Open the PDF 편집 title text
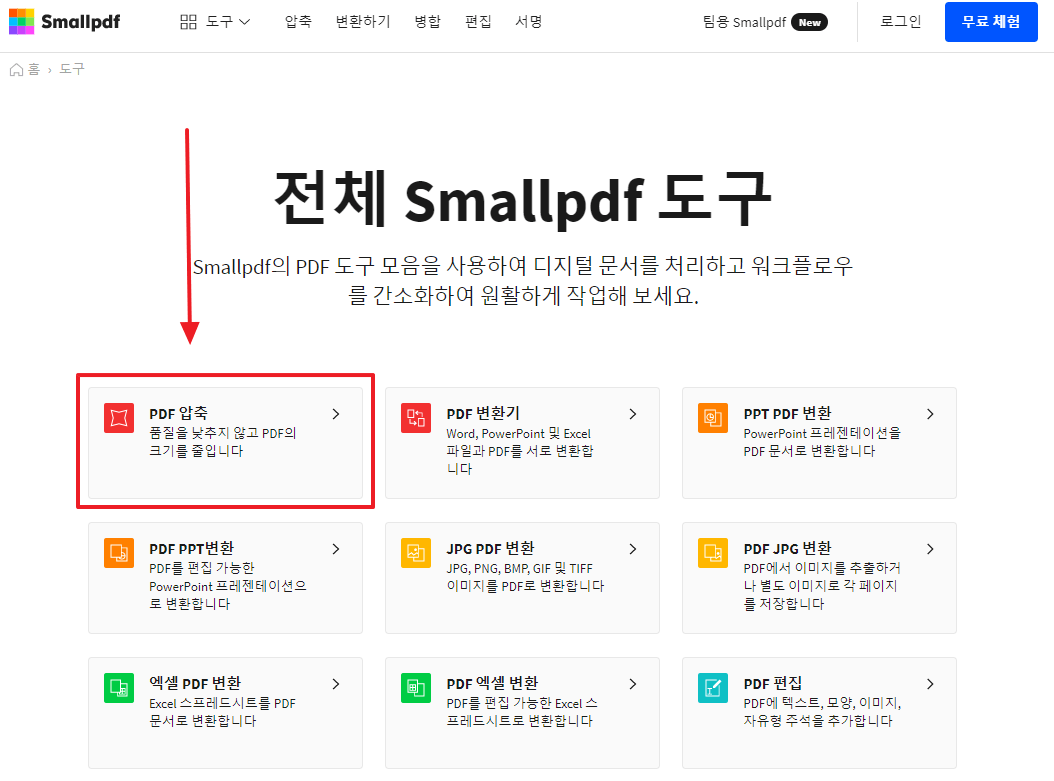Viewport: 1054px width, 781px height. coord(772,684)
